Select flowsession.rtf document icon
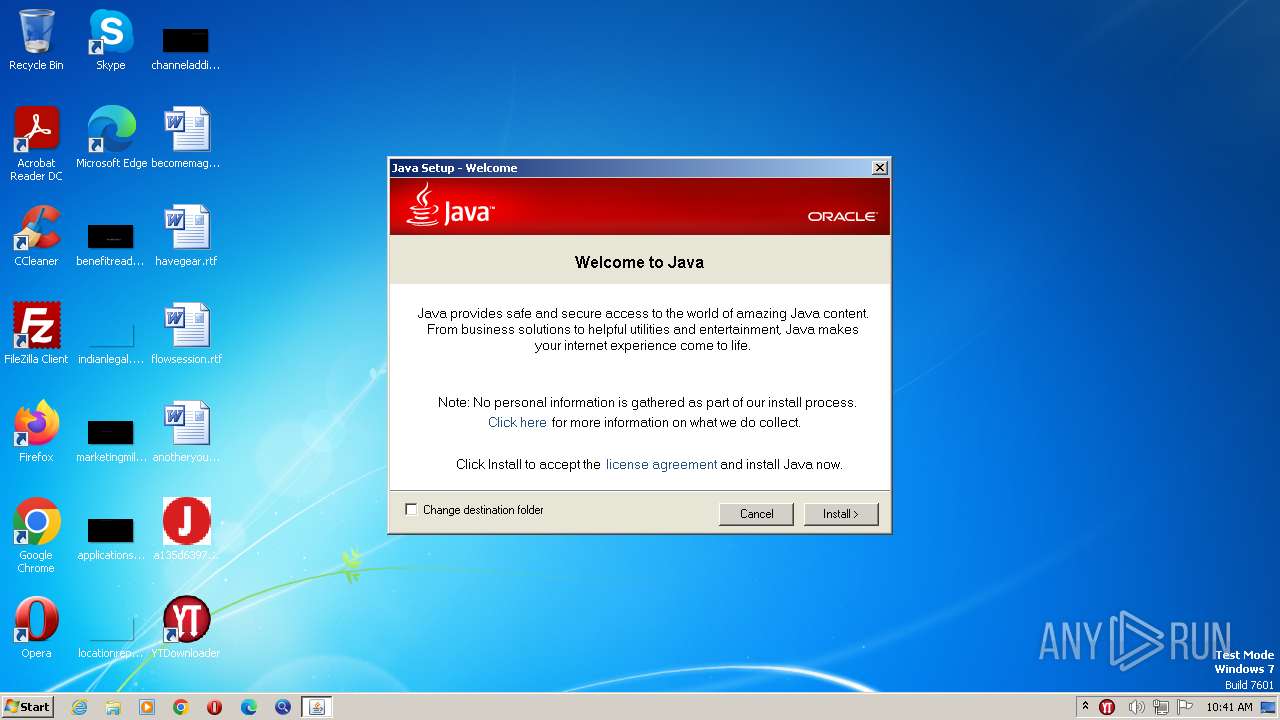 pos(186,334)
